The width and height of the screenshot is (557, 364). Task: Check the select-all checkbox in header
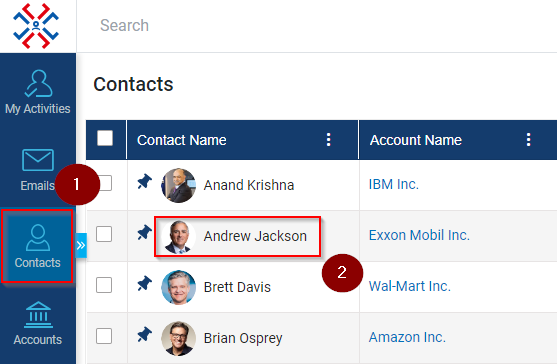coord(105,138)
